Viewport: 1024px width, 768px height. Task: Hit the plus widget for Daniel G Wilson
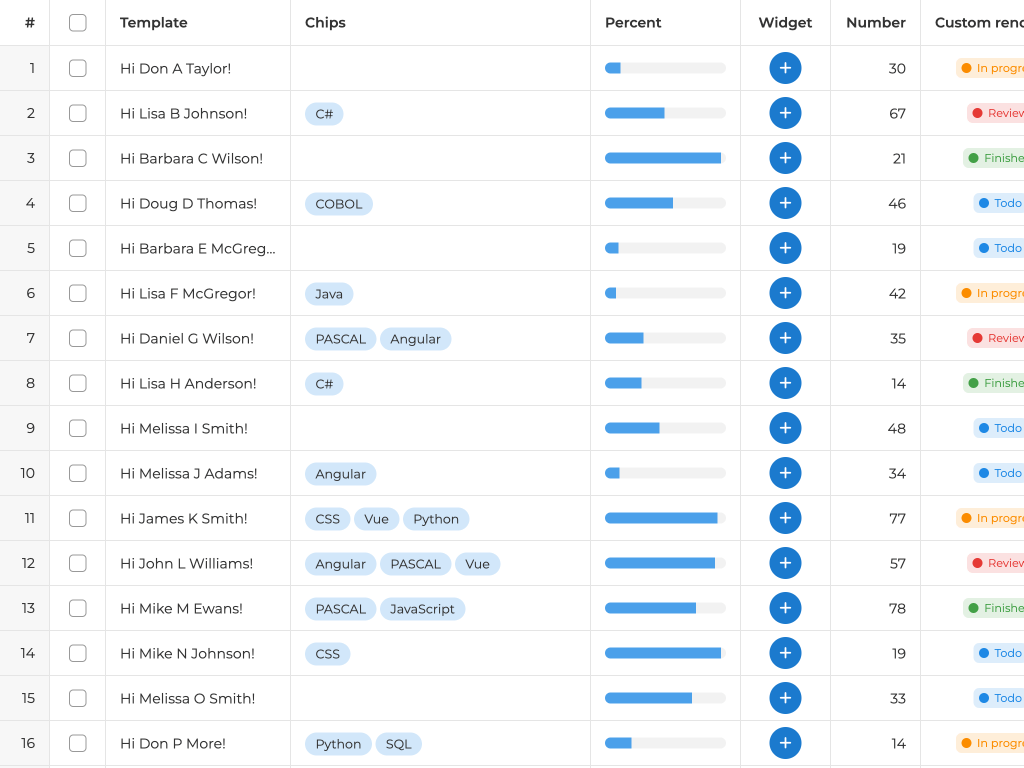(x=785, y=338)
